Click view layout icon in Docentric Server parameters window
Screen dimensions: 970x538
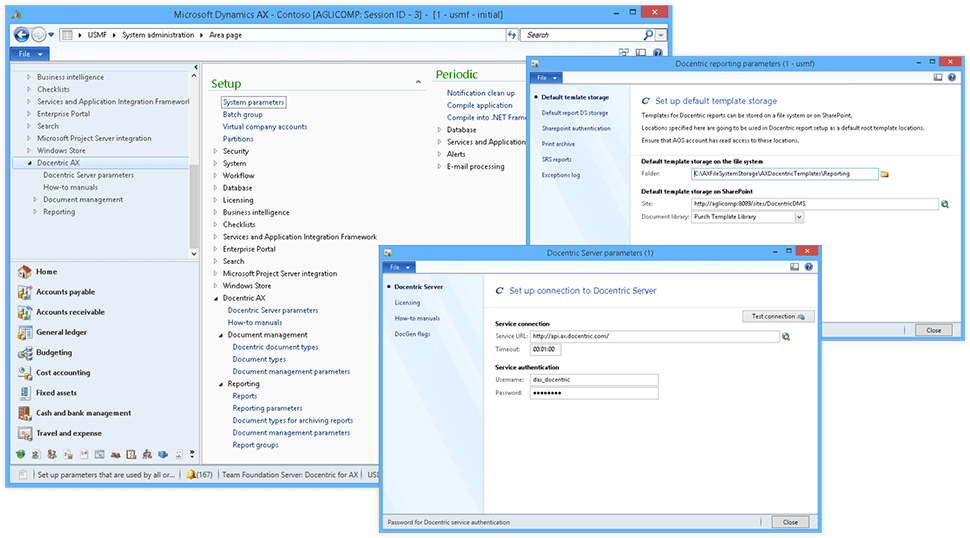click(x=794, y=267)
